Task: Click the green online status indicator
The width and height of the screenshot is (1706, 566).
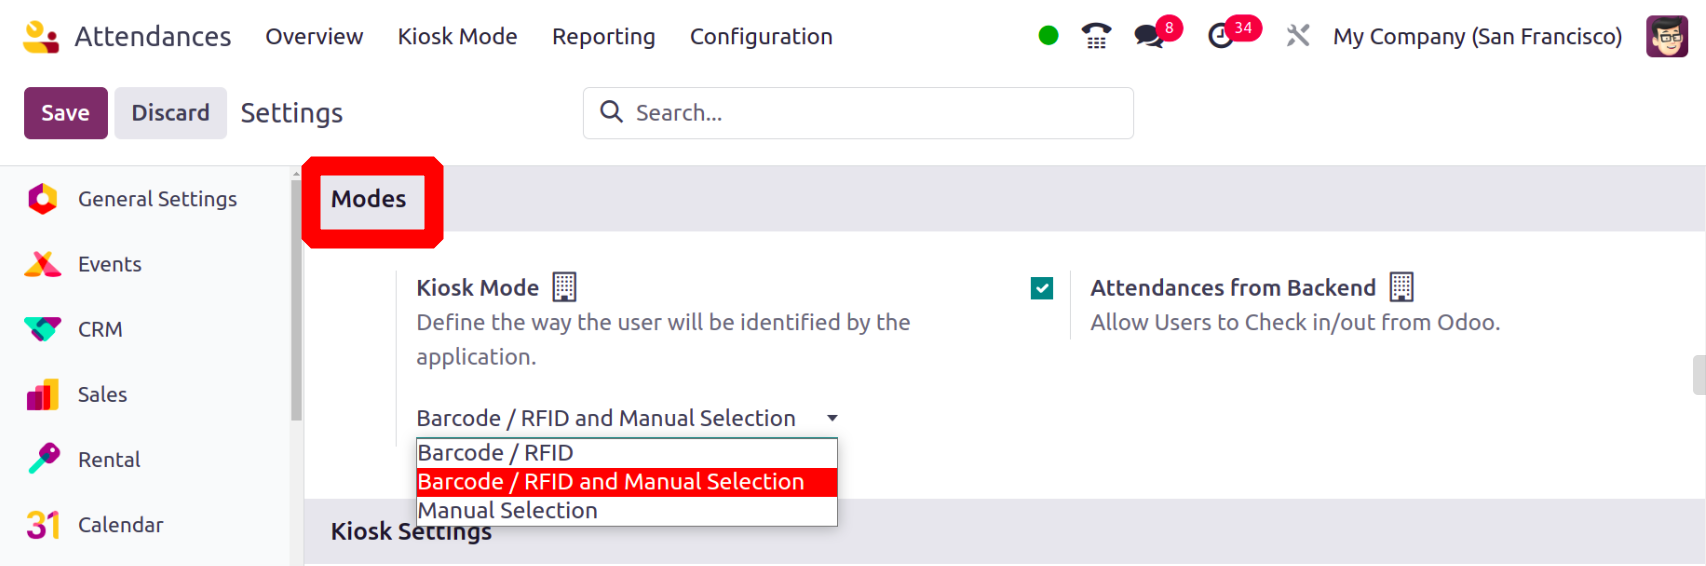Action: [1048, 36]
